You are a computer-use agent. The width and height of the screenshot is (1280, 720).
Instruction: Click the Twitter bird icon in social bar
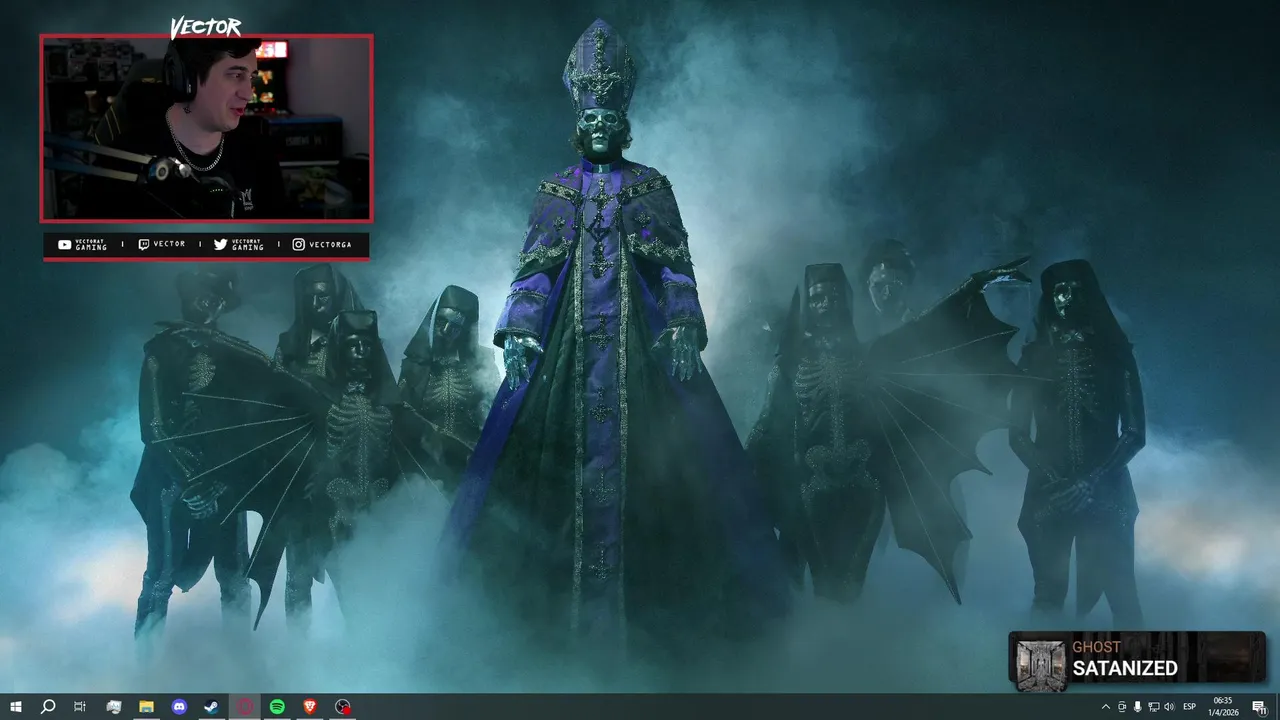tap(220, 245)
